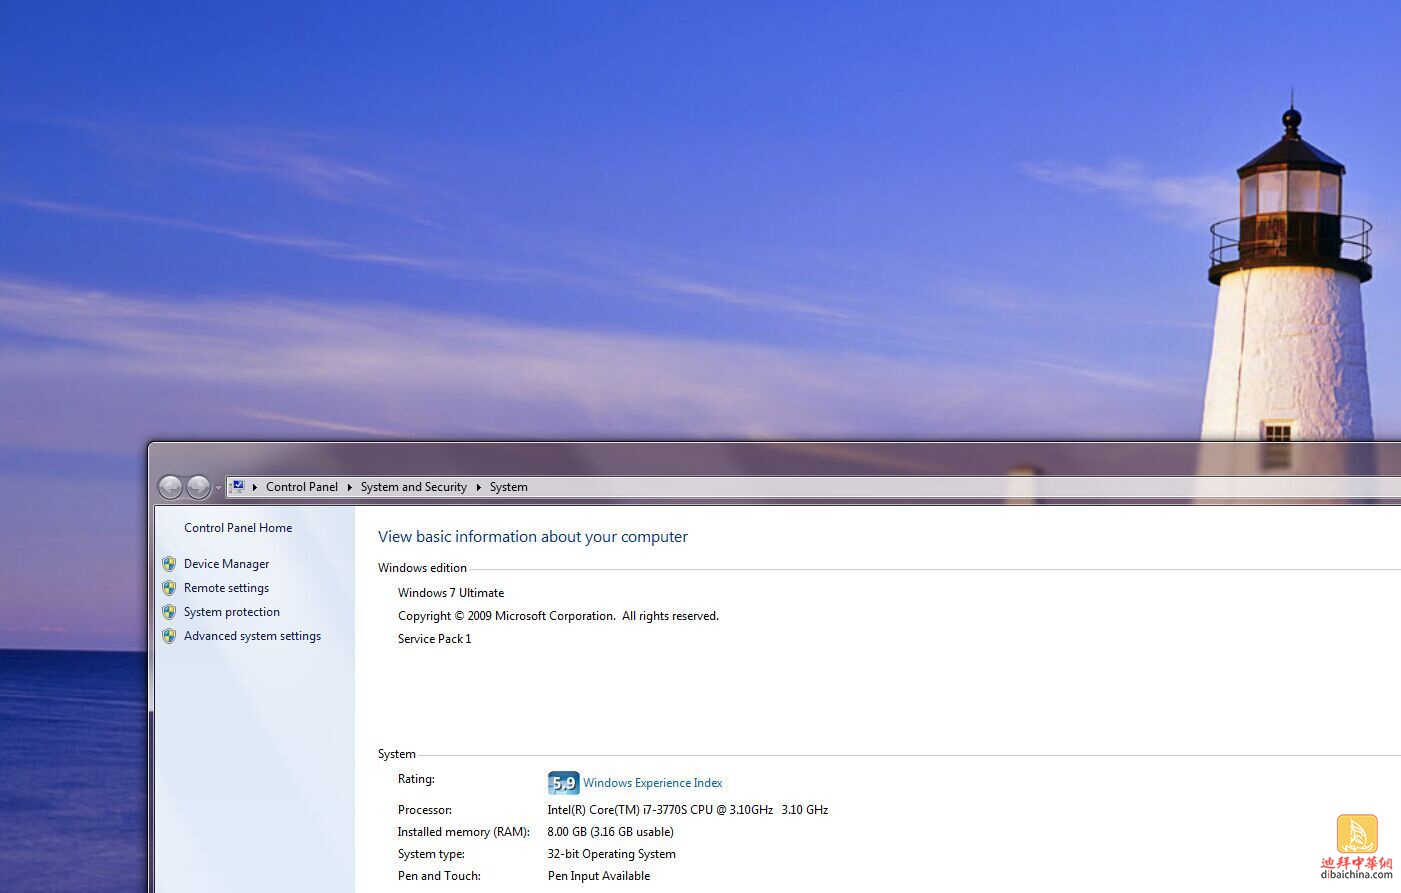Open the System protection link
This screenshot has width=1401, height=893.
pyautogui.click(x=232, y=612)
